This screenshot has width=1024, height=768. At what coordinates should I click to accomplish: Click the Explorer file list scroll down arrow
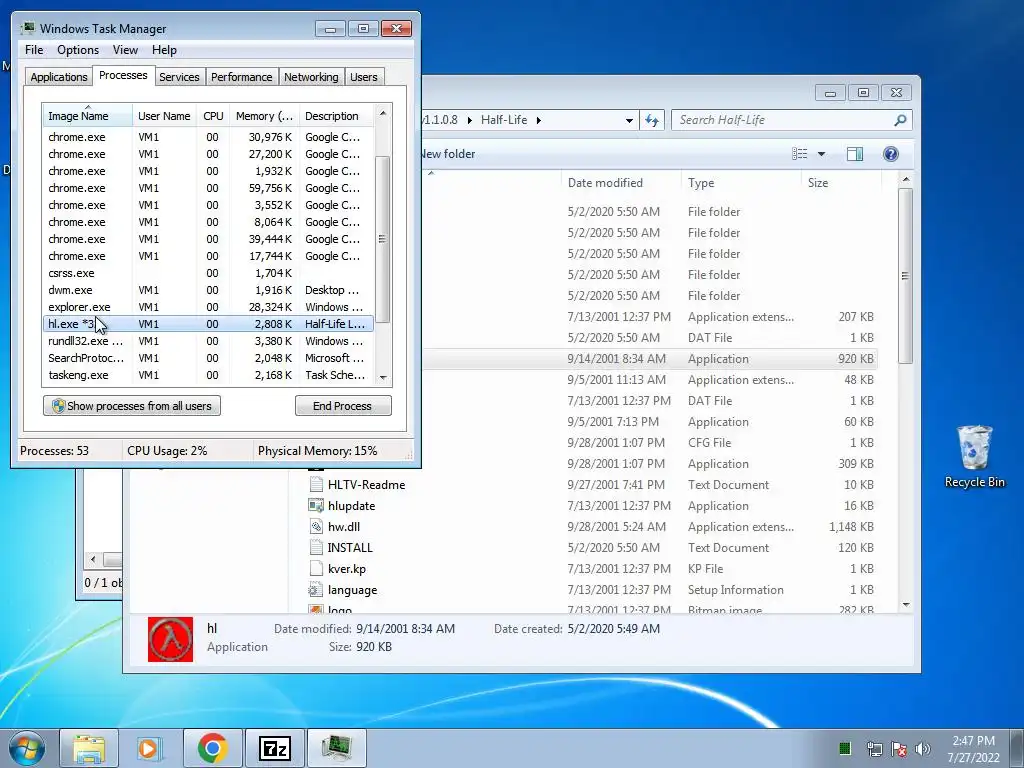point(906,605)
